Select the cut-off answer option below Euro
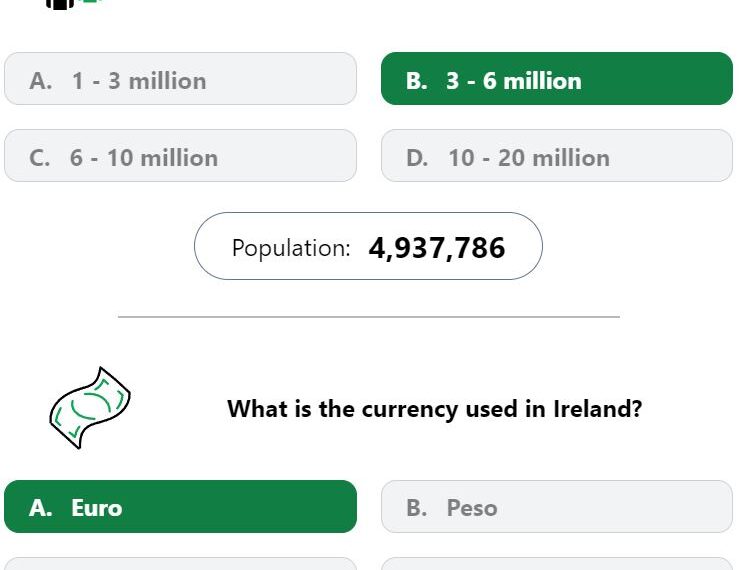This screenshot has width=741, height=570. click(180, 564)
